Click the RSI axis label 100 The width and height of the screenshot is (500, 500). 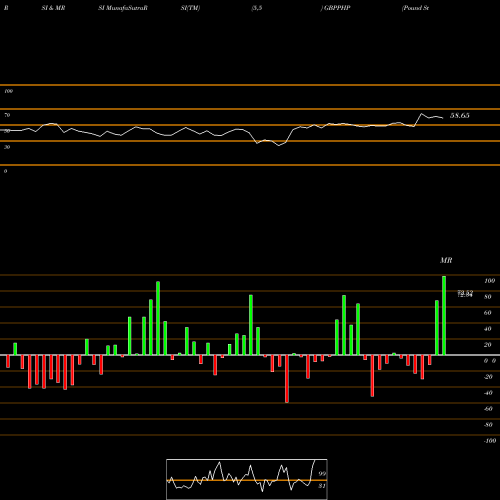(8, 91)
